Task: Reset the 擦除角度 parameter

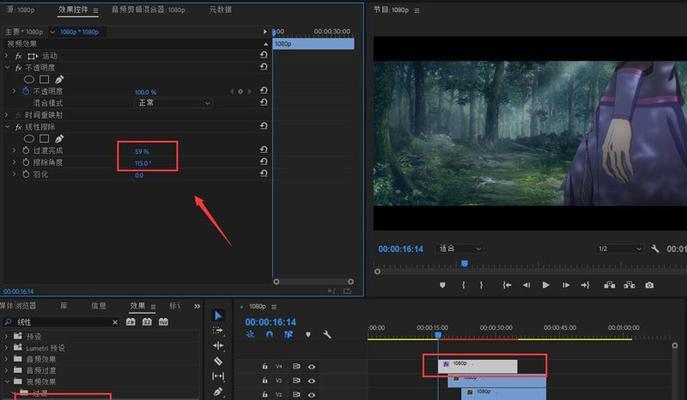Action: [x=263, y=161]
